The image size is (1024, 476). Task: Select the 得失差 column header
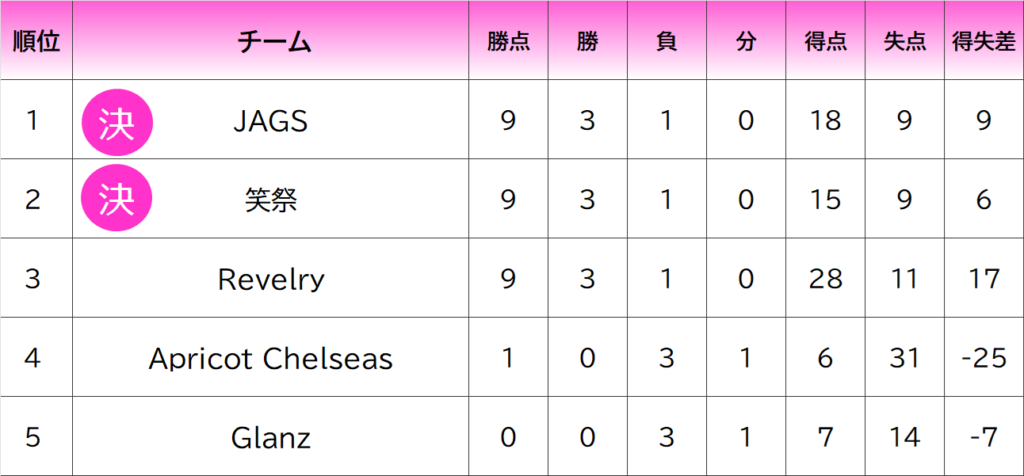(983, 42)
